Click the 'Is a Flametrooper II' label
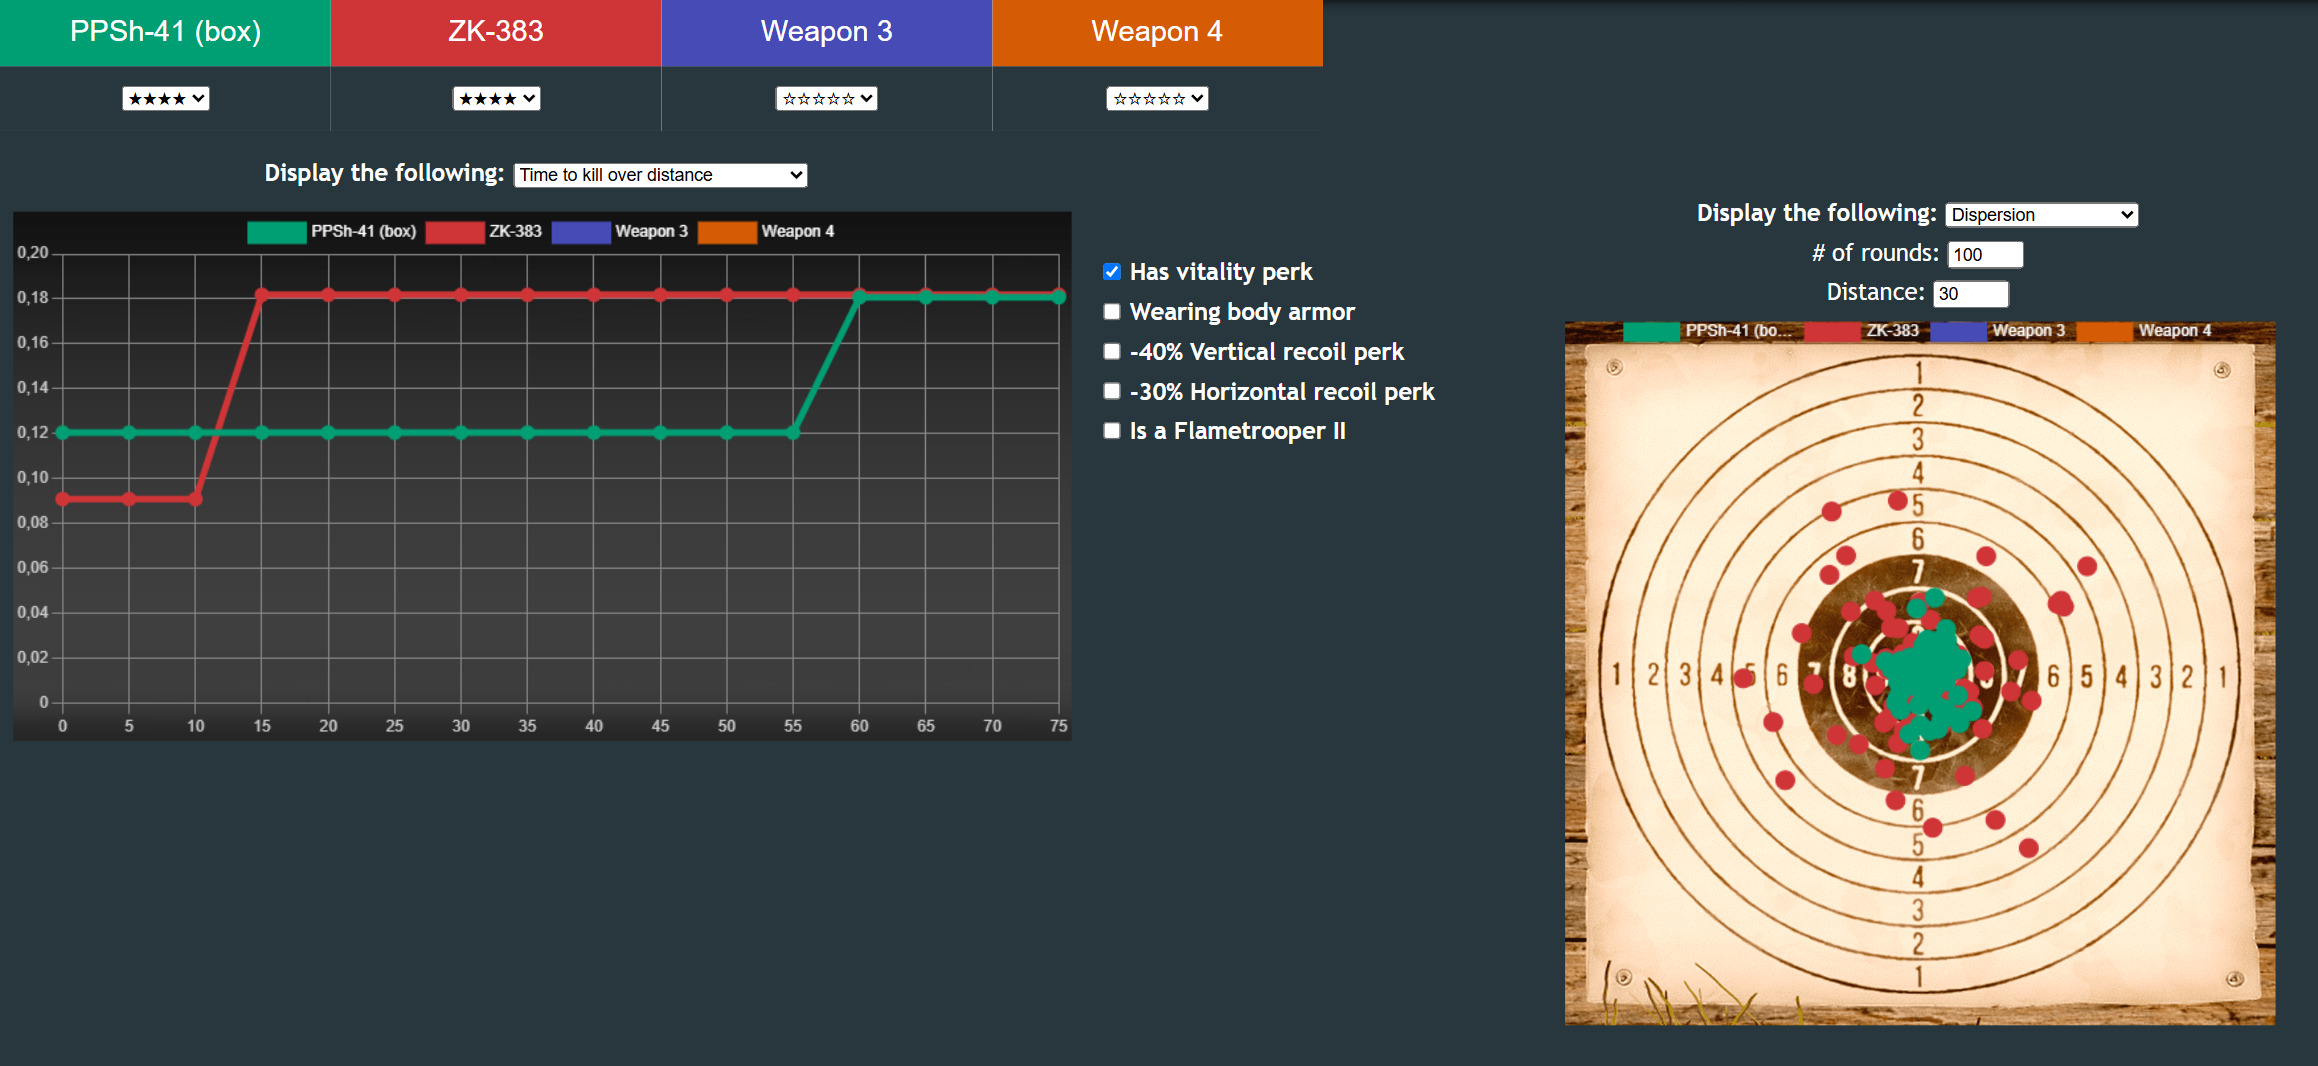 click(1238, 431)
